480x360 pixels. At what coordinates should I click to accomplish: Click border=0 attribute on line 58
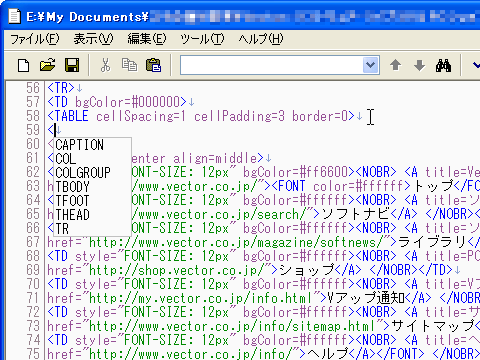coord(320,116)
